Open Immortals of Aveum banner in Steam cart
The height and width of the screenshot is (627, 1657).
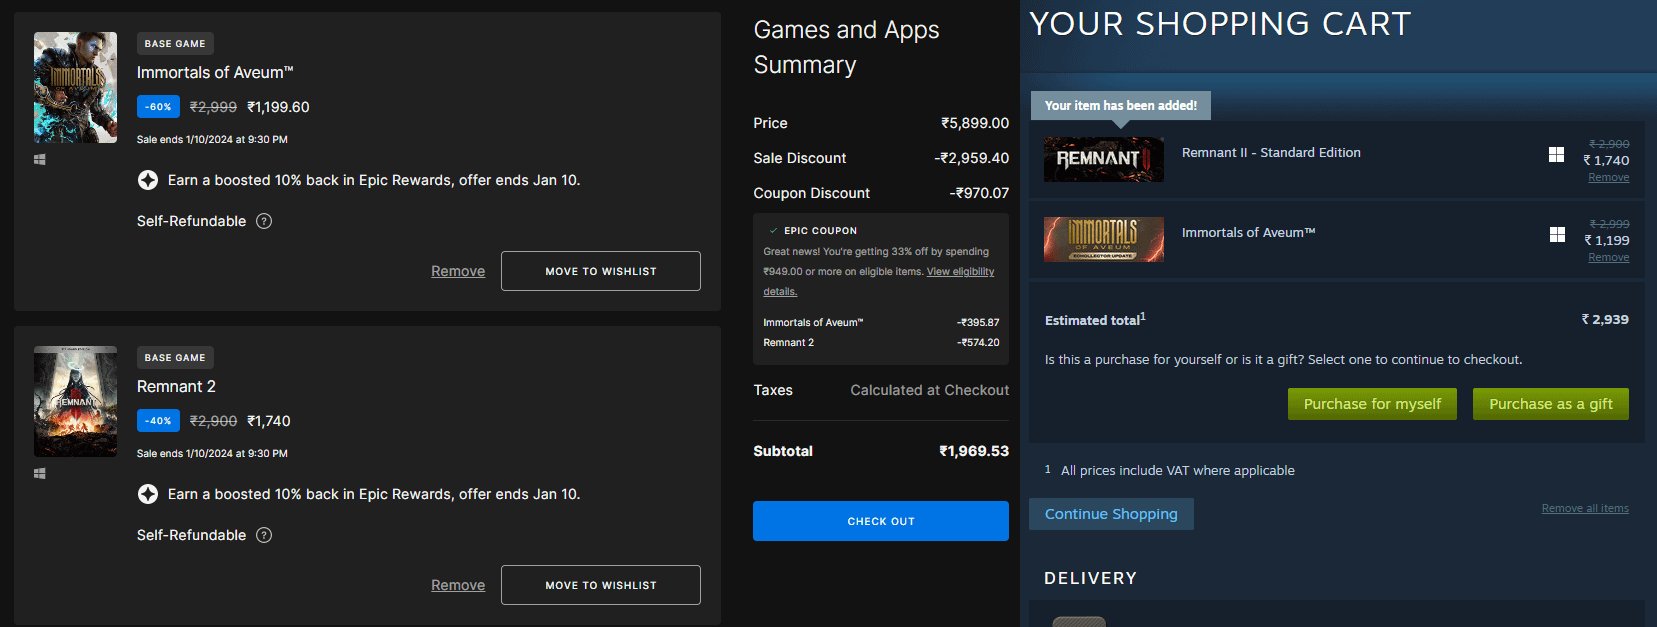pyautogui.click(x=1104, y=239)
